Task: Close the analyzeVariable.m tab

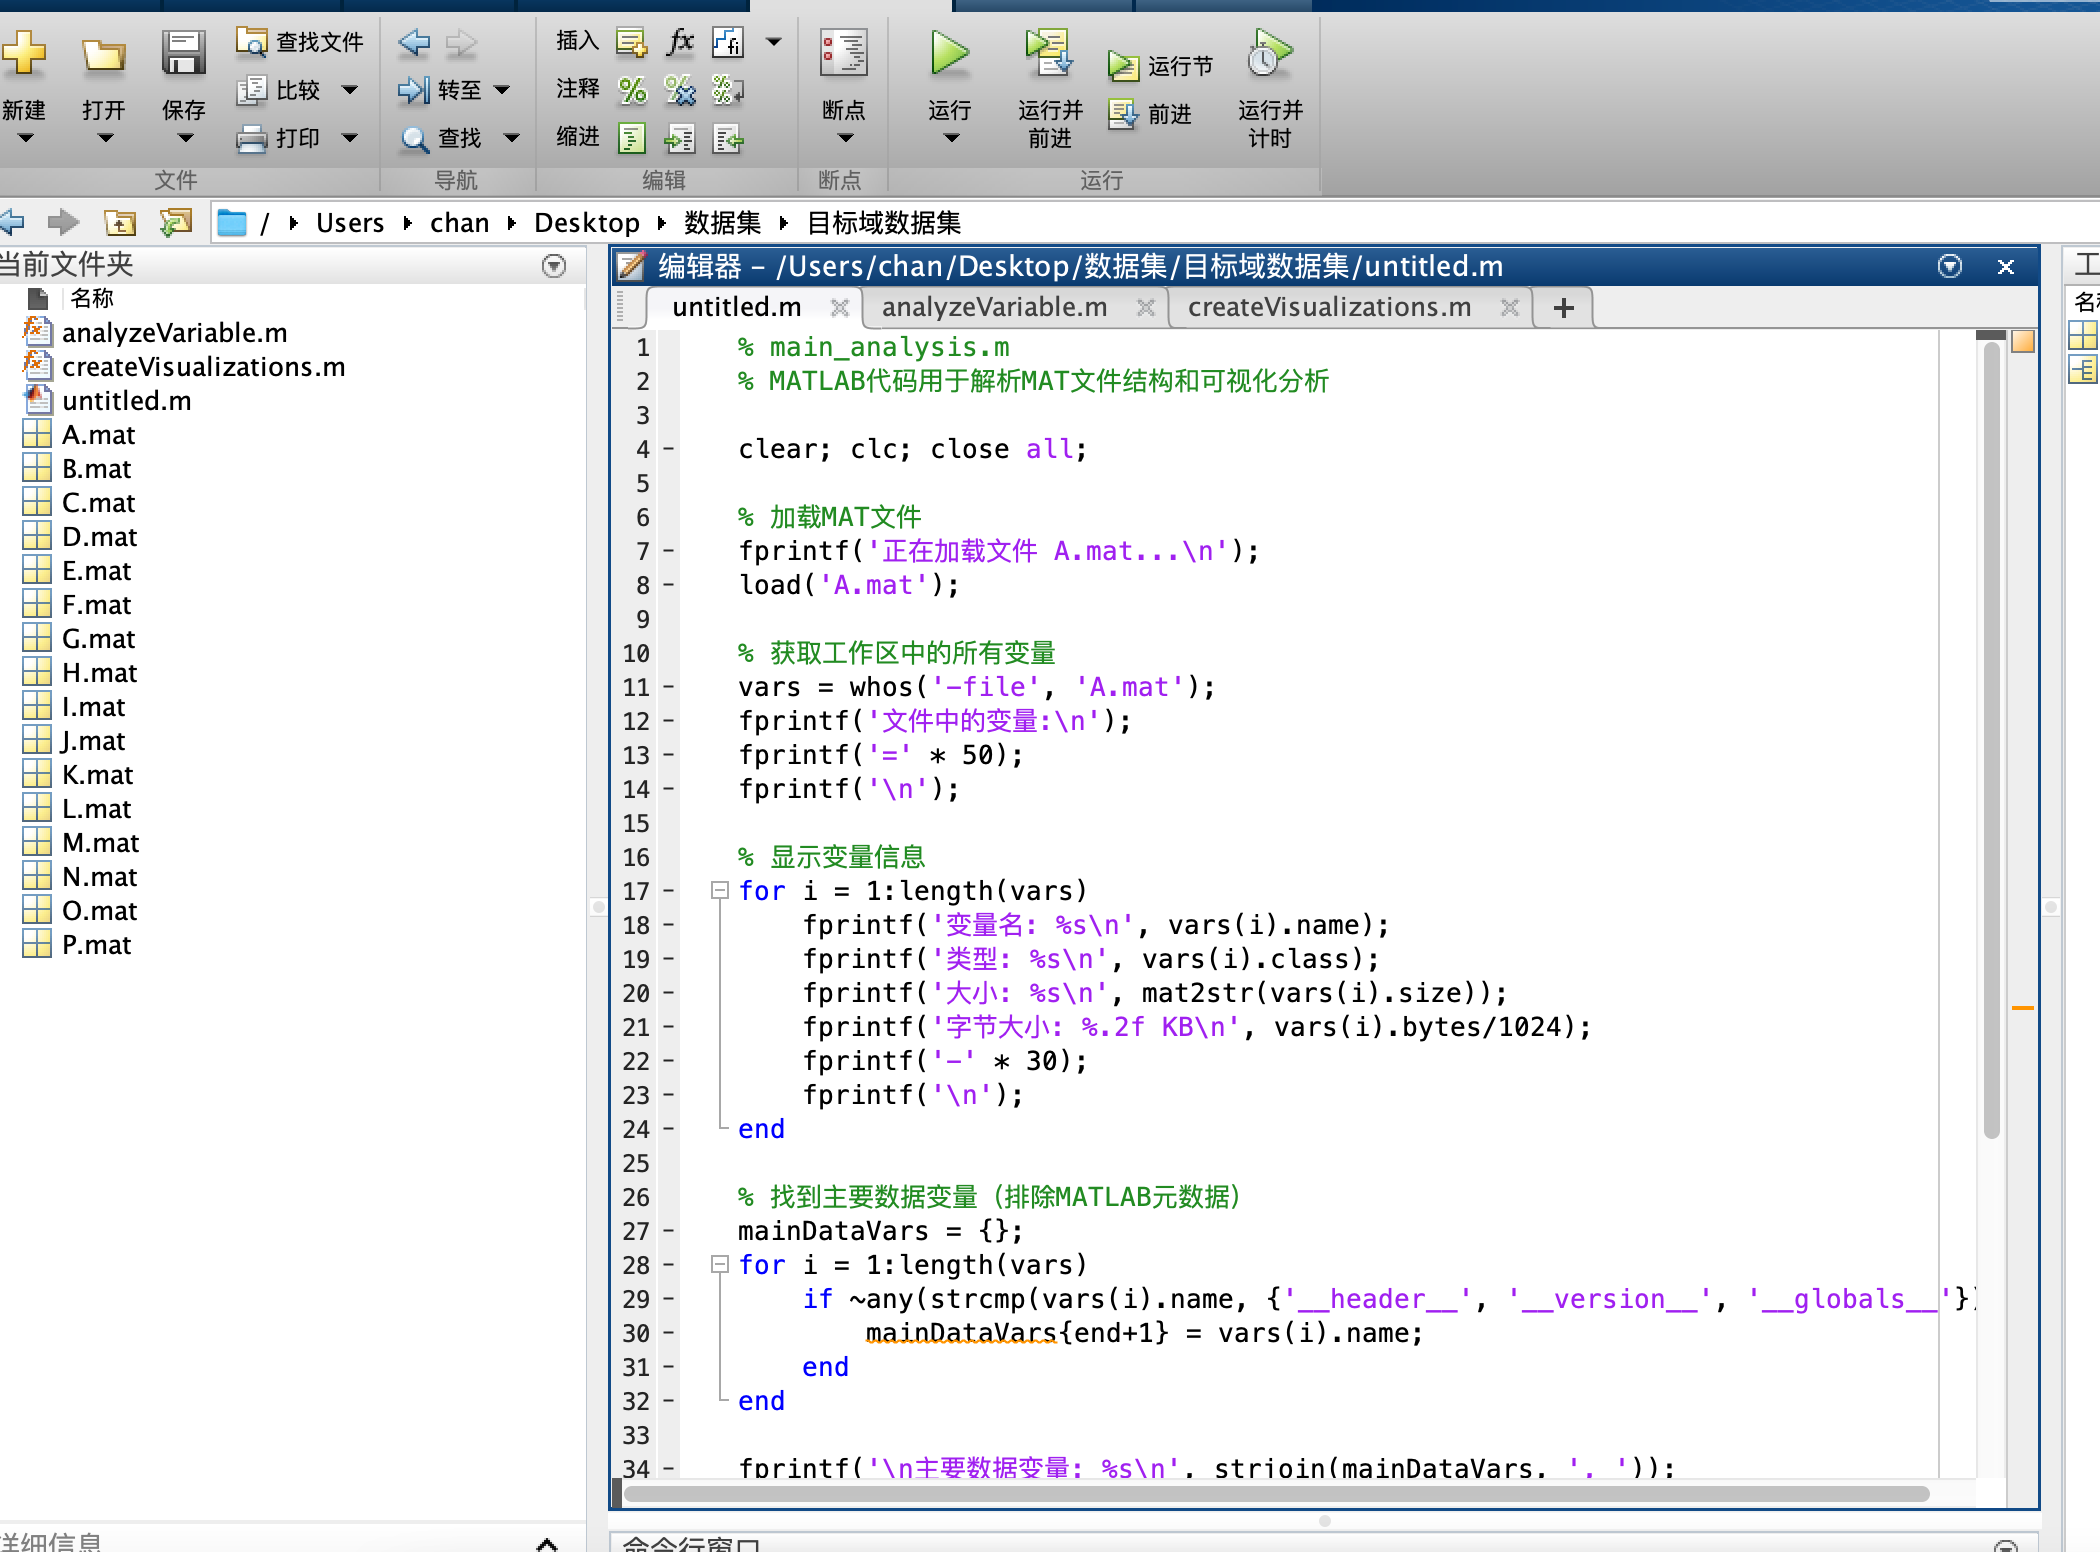Action: (1146, 308)
